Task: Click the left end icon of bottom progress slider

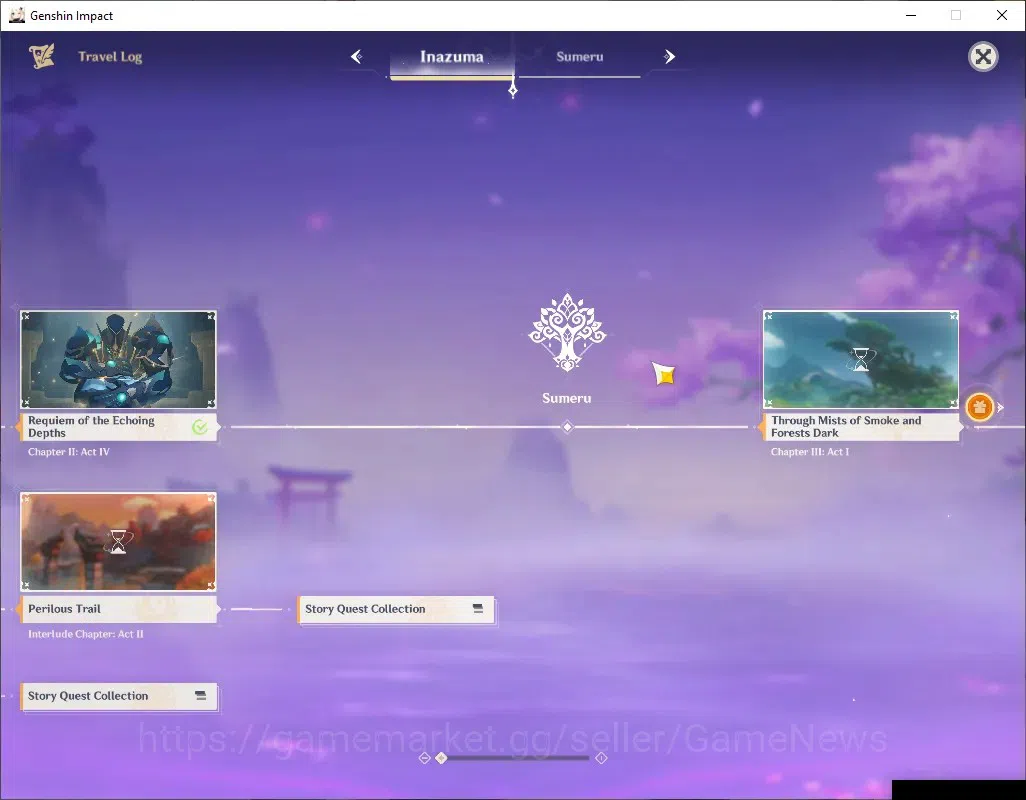Action: 425,758
